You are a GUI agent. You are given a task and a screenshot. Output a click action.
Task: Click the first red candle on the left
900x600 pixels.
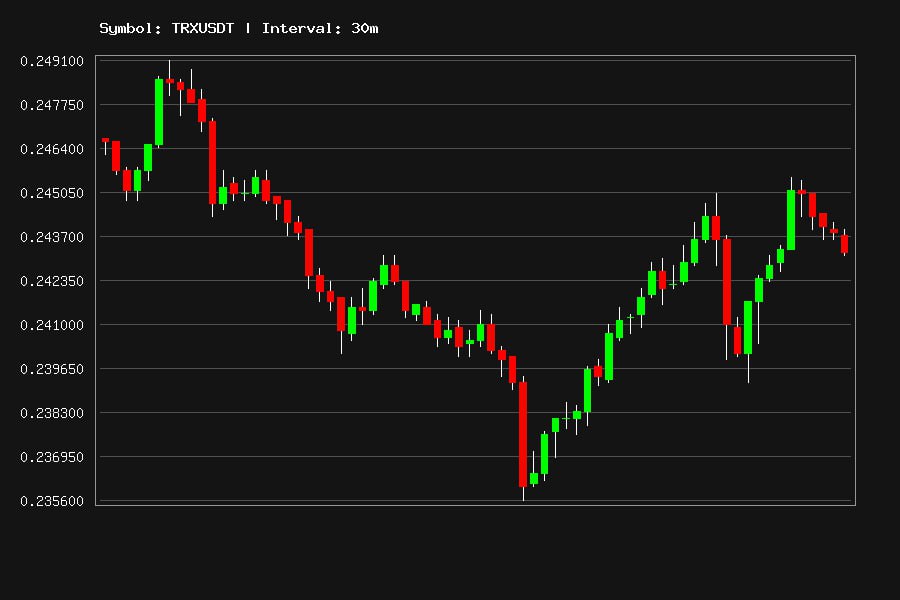[x=105, y=140]
